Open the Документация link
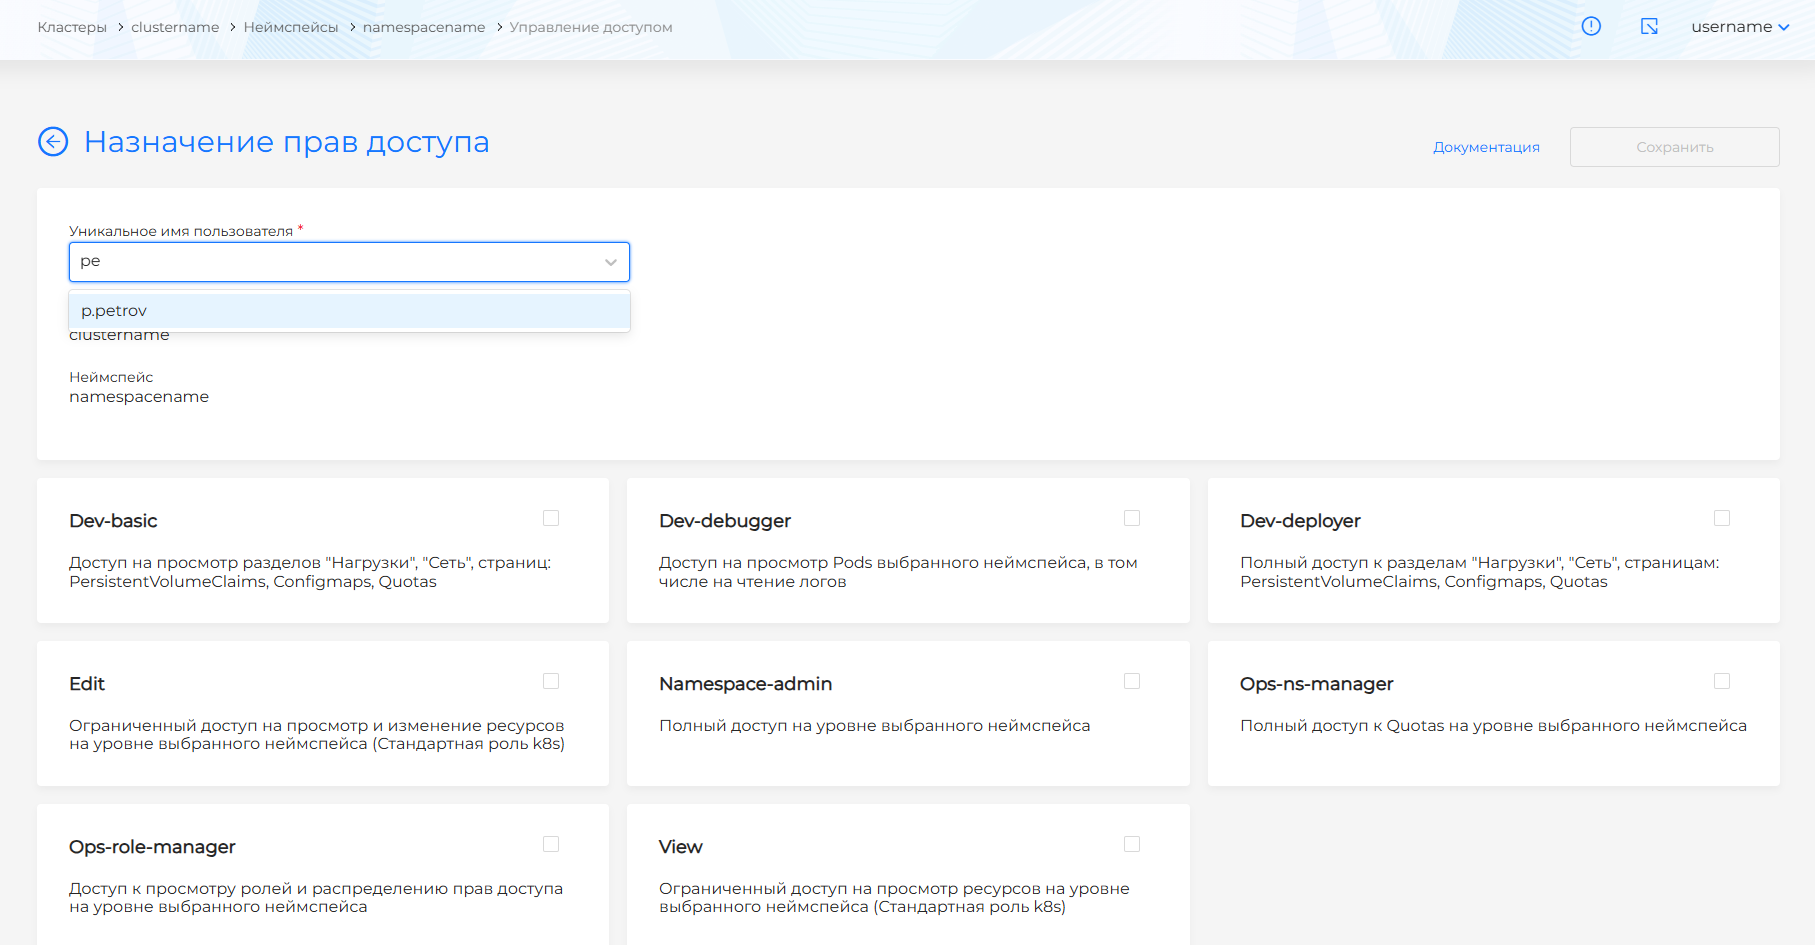The width and height of the screenshot is (1815, 945). point(1486,147)
